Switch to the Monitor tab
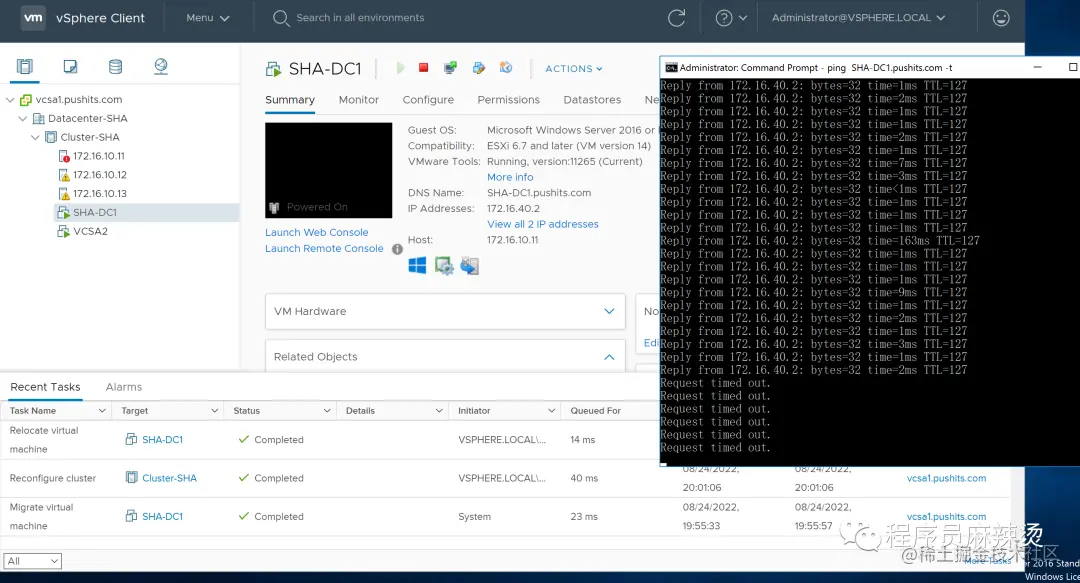The width and height of the screenshot is (1080, 583). 359,100
